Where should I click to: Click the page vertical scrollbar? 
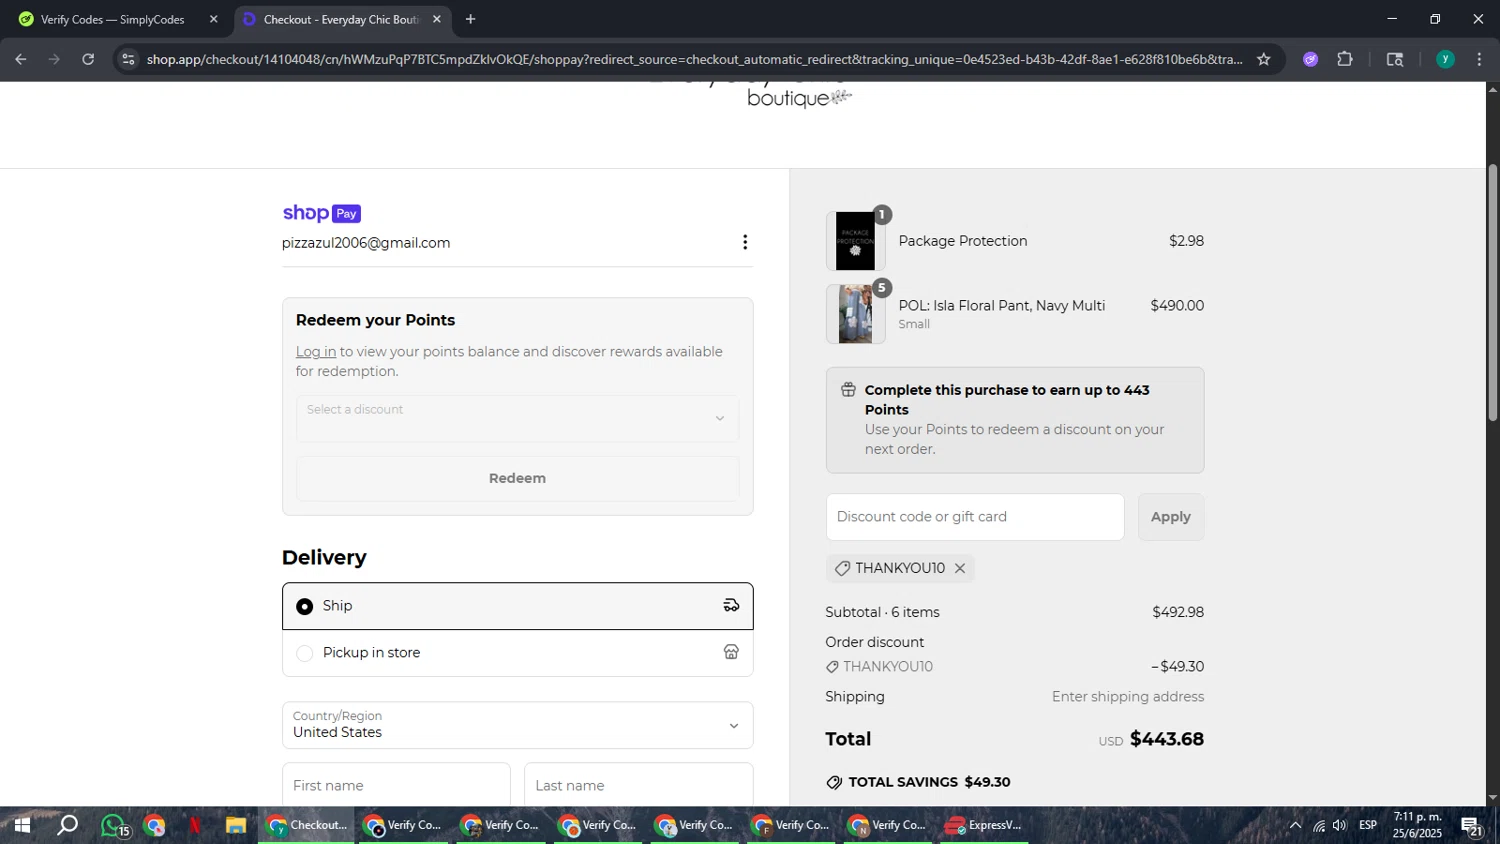(1492, 292)
